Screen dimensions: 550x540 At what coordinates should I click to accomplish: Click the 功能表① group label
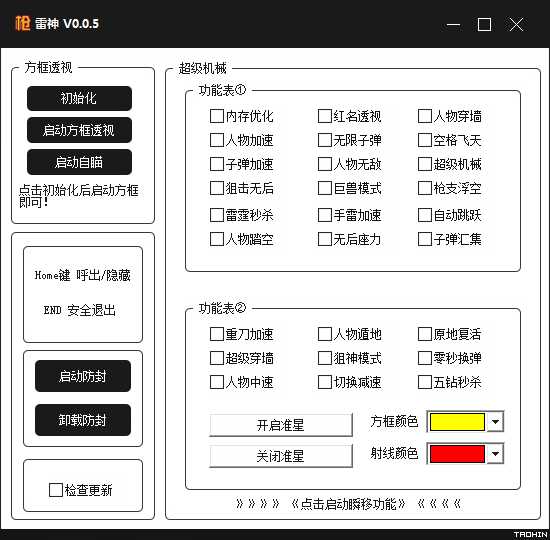coord(222,91)
